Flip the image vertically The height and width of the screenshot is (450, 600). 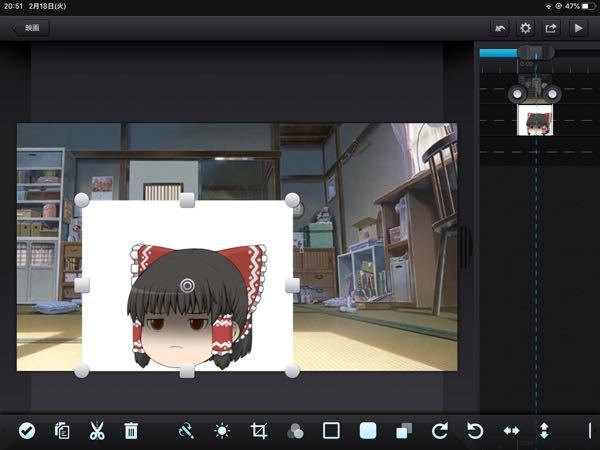click(544, 431)
